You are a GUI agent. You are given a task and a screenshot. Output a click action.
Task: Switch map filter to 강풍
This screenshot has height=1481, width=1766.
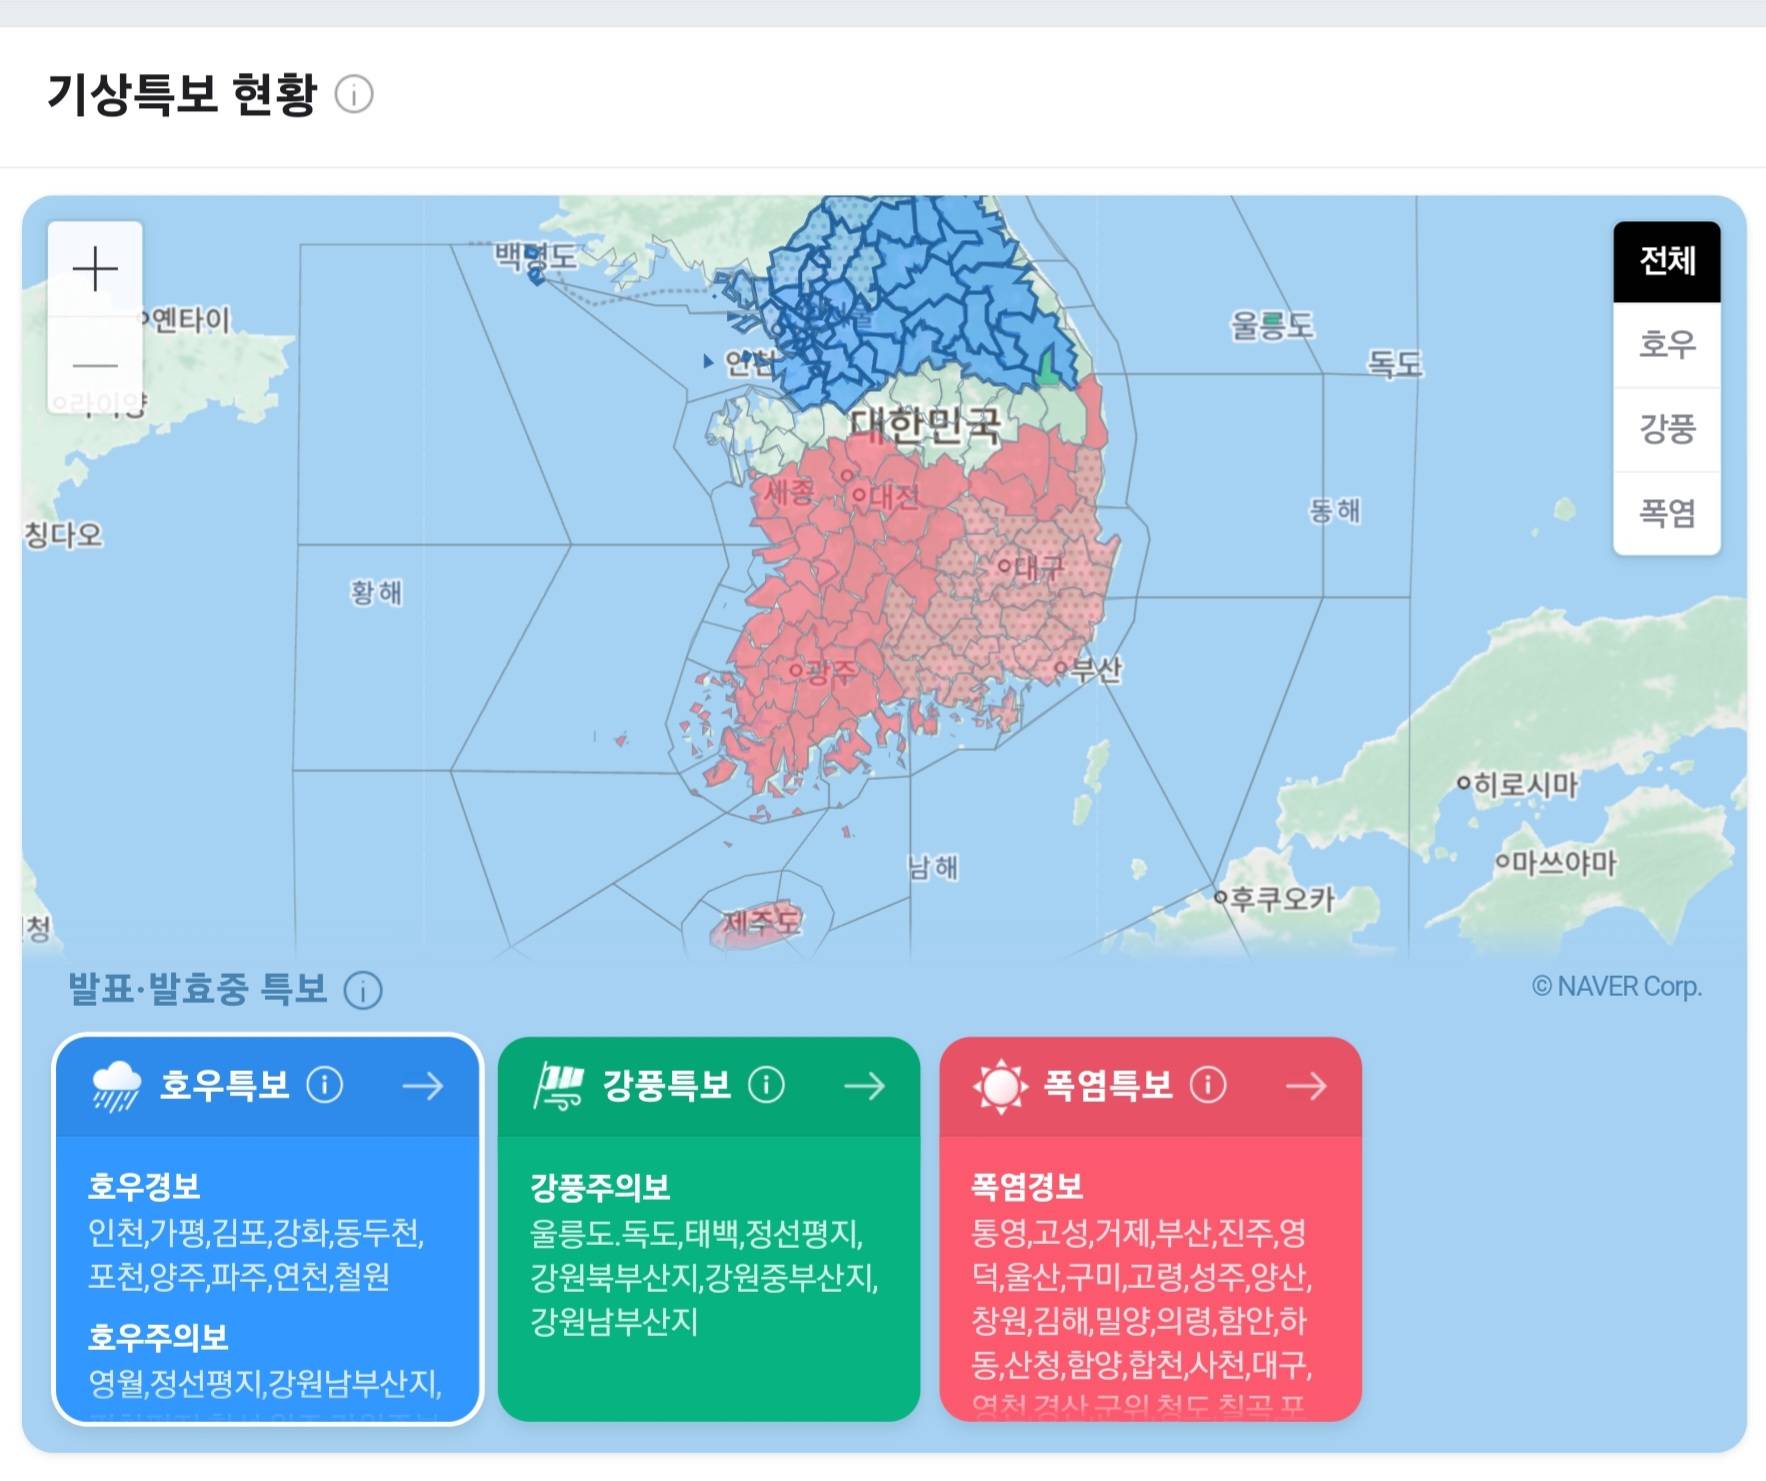click(x=1666, y=429)
